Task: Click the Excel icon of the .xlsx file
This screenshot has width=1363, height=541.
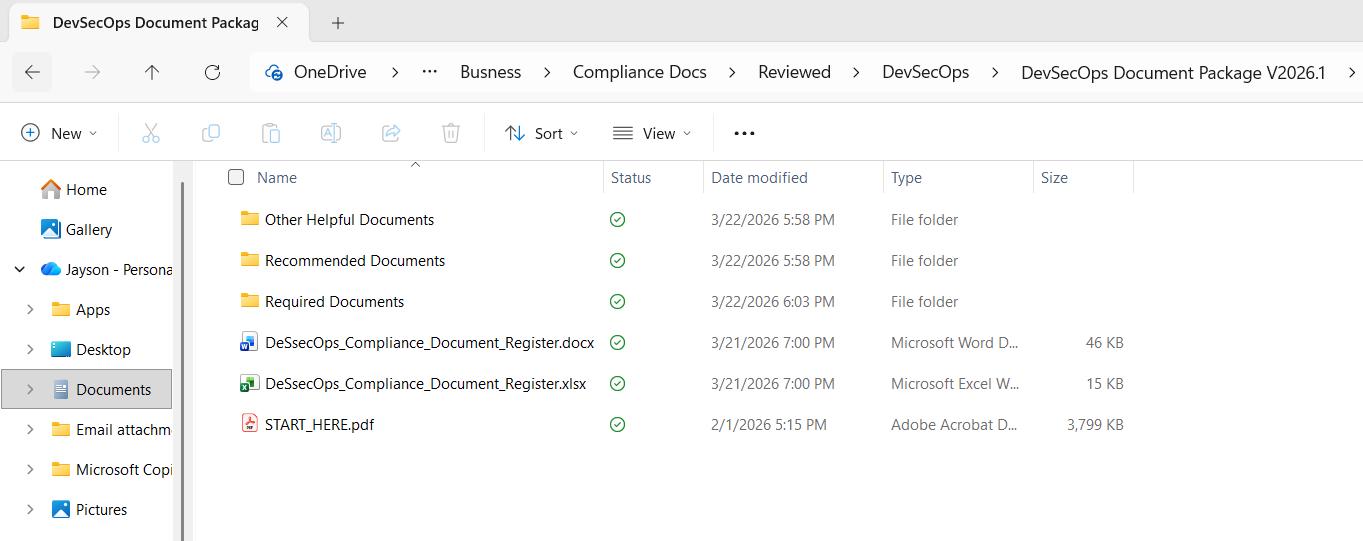Action: (250, 384)
